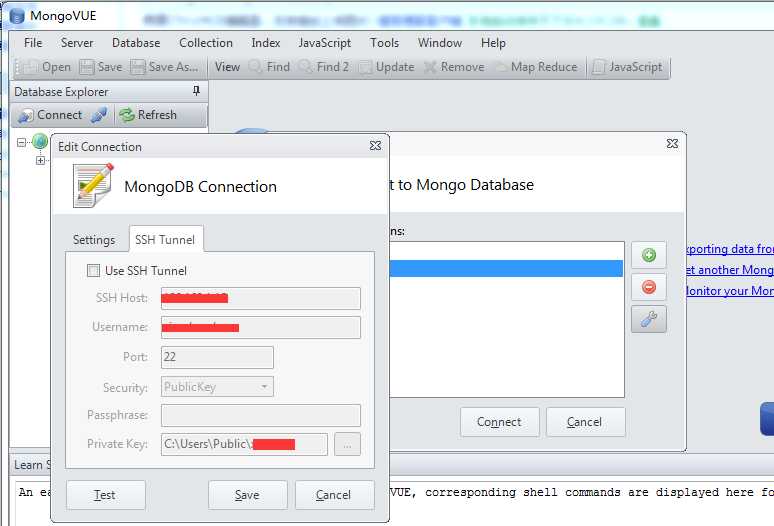Open the Database menu
Viewport: 774px width, 526px height.
point(136,43)
